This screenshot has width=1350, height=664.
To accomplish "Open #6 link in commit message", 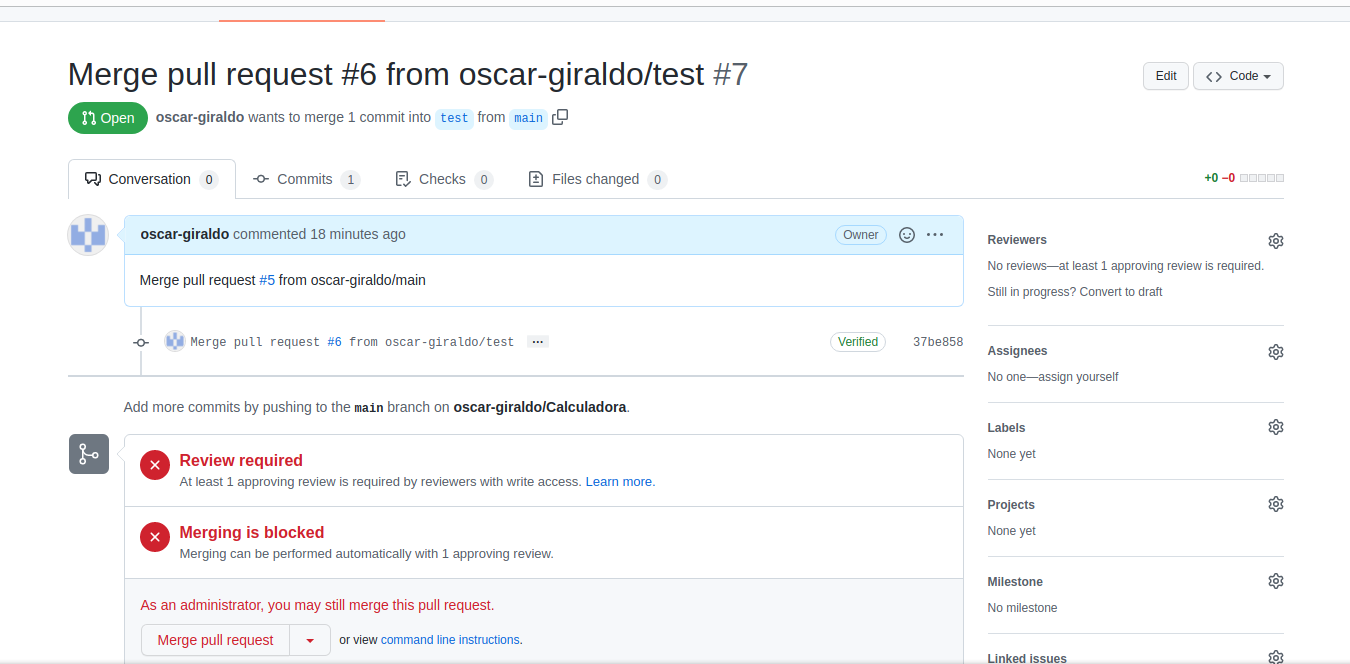I will click(334, 342).
